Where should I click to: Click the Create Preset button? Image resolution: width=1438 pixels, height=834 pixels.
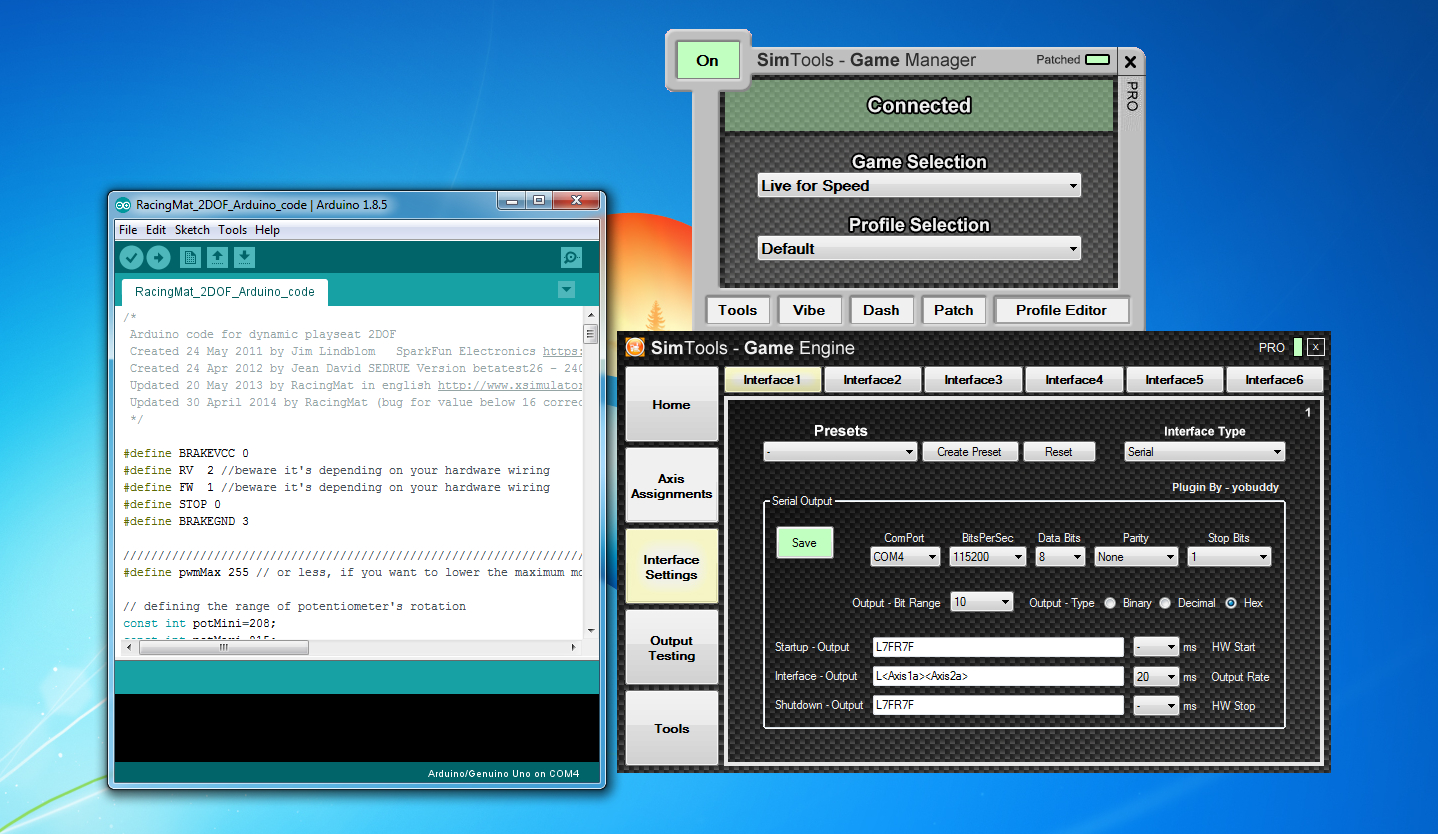(x=969, y=452)
